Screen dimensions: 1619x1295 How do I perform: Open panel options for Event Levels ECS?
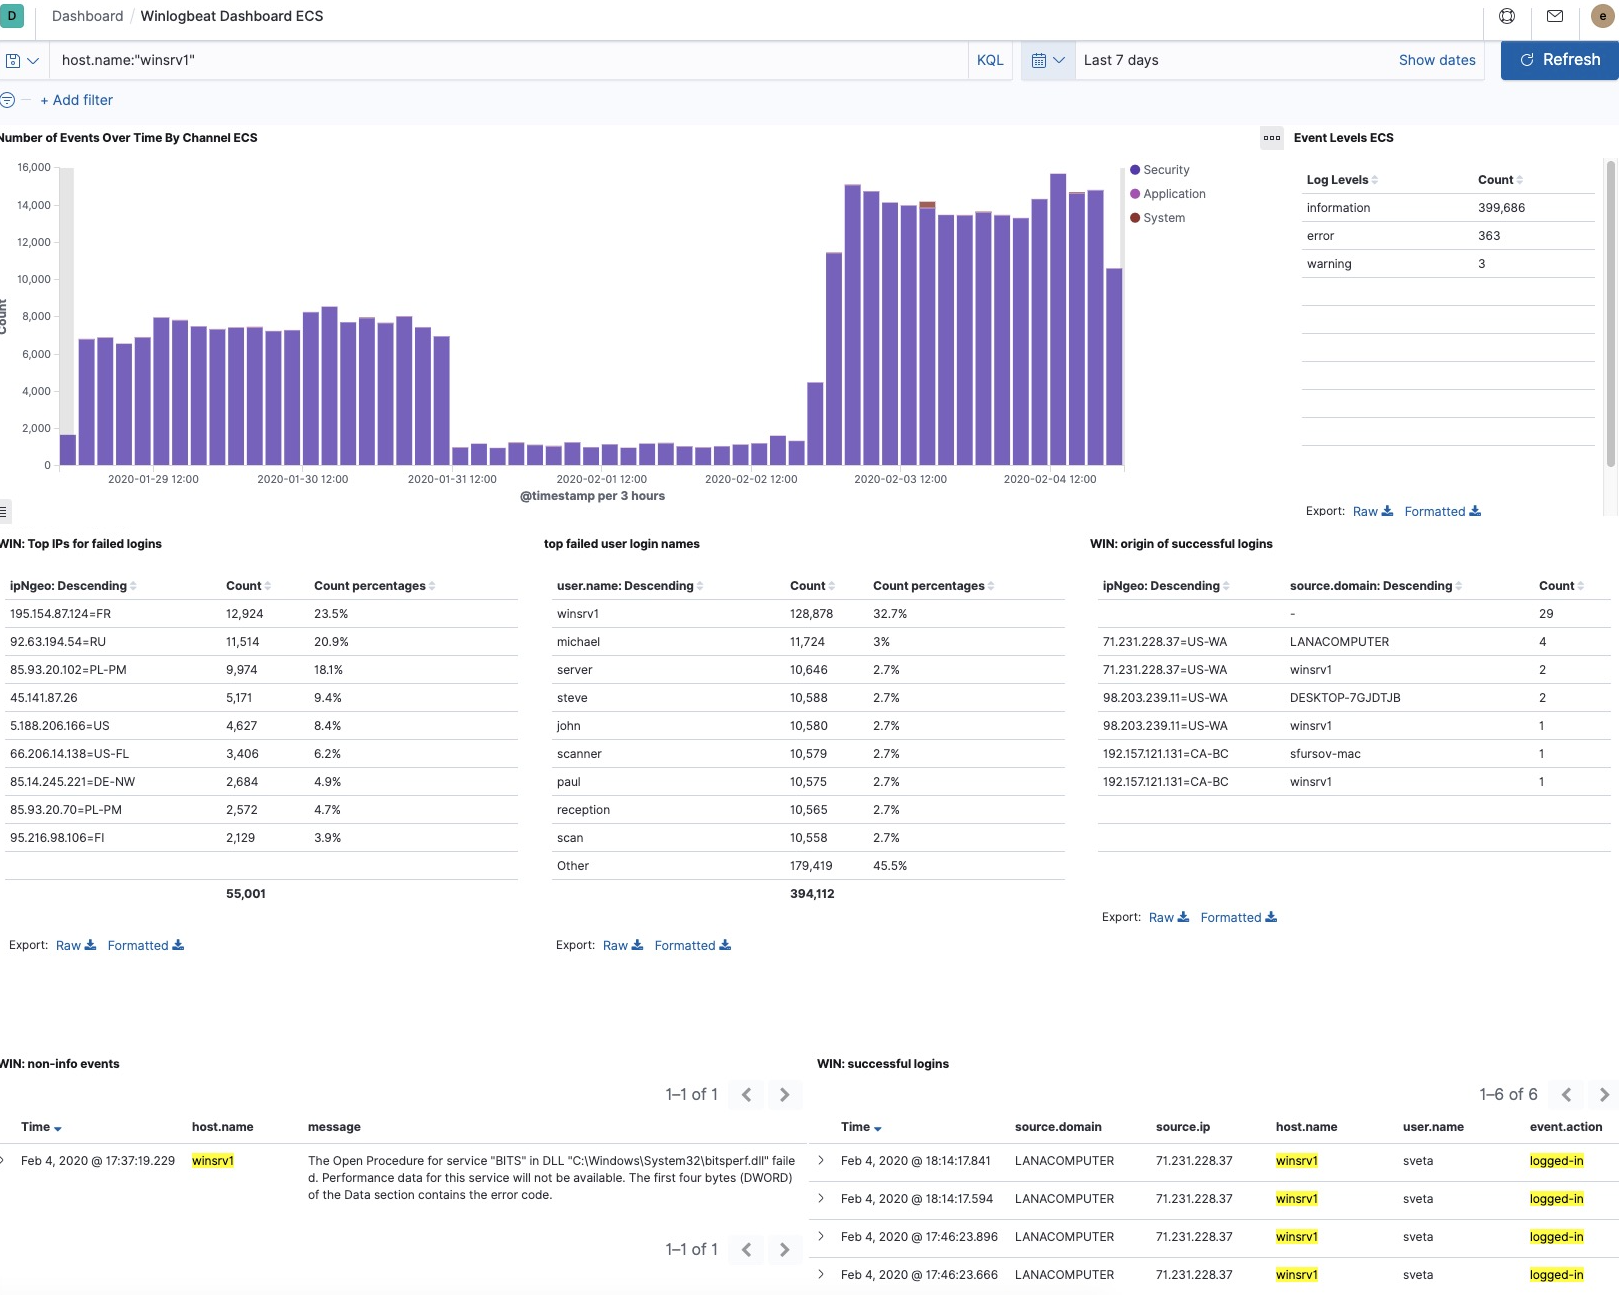click(x=1271, y=138)
